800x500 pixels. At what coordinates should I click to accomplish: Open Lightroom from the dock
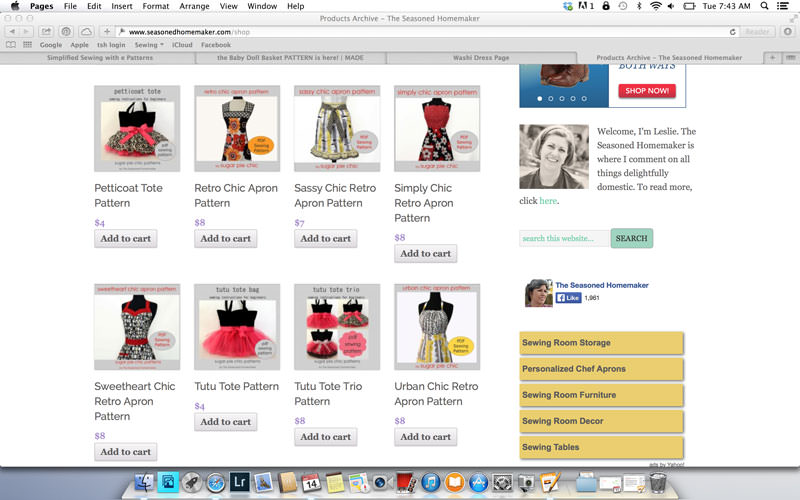point(241,484)
